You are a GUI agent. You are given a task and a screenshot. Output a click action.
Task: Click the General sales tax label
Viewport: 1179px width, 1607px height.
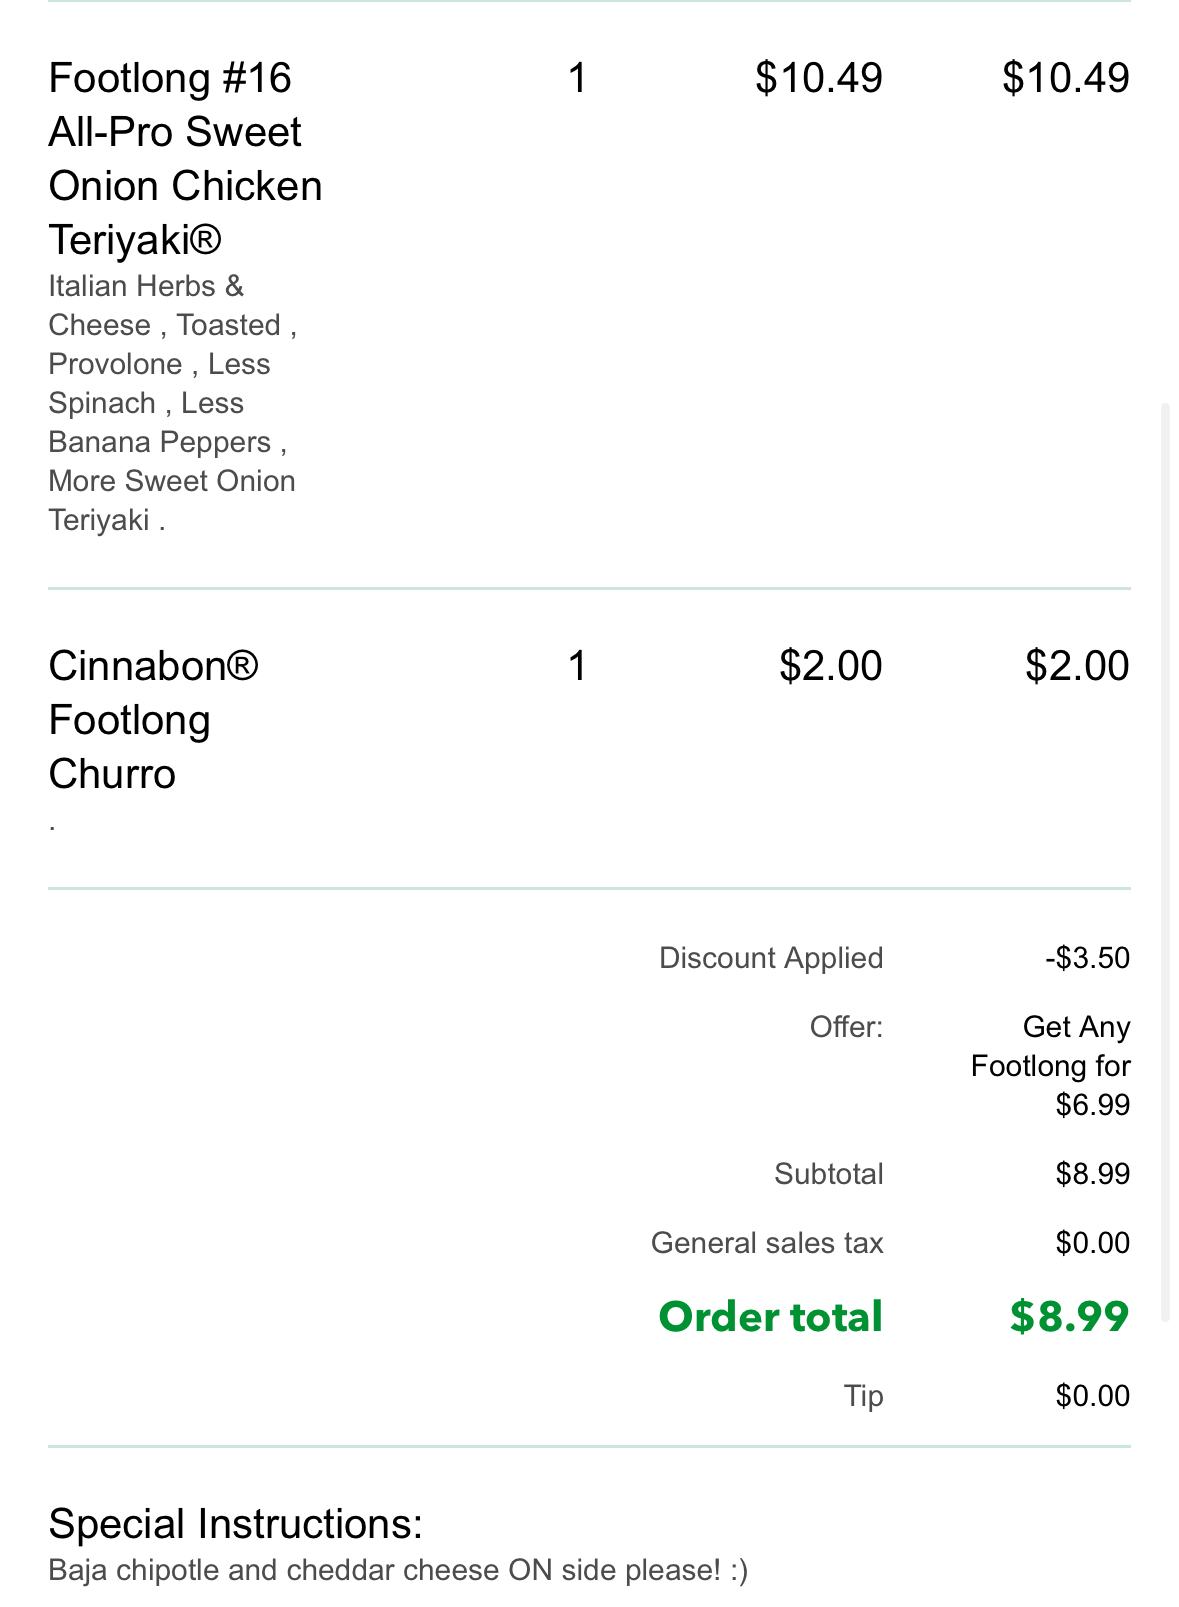click(x=767, y=1243)
